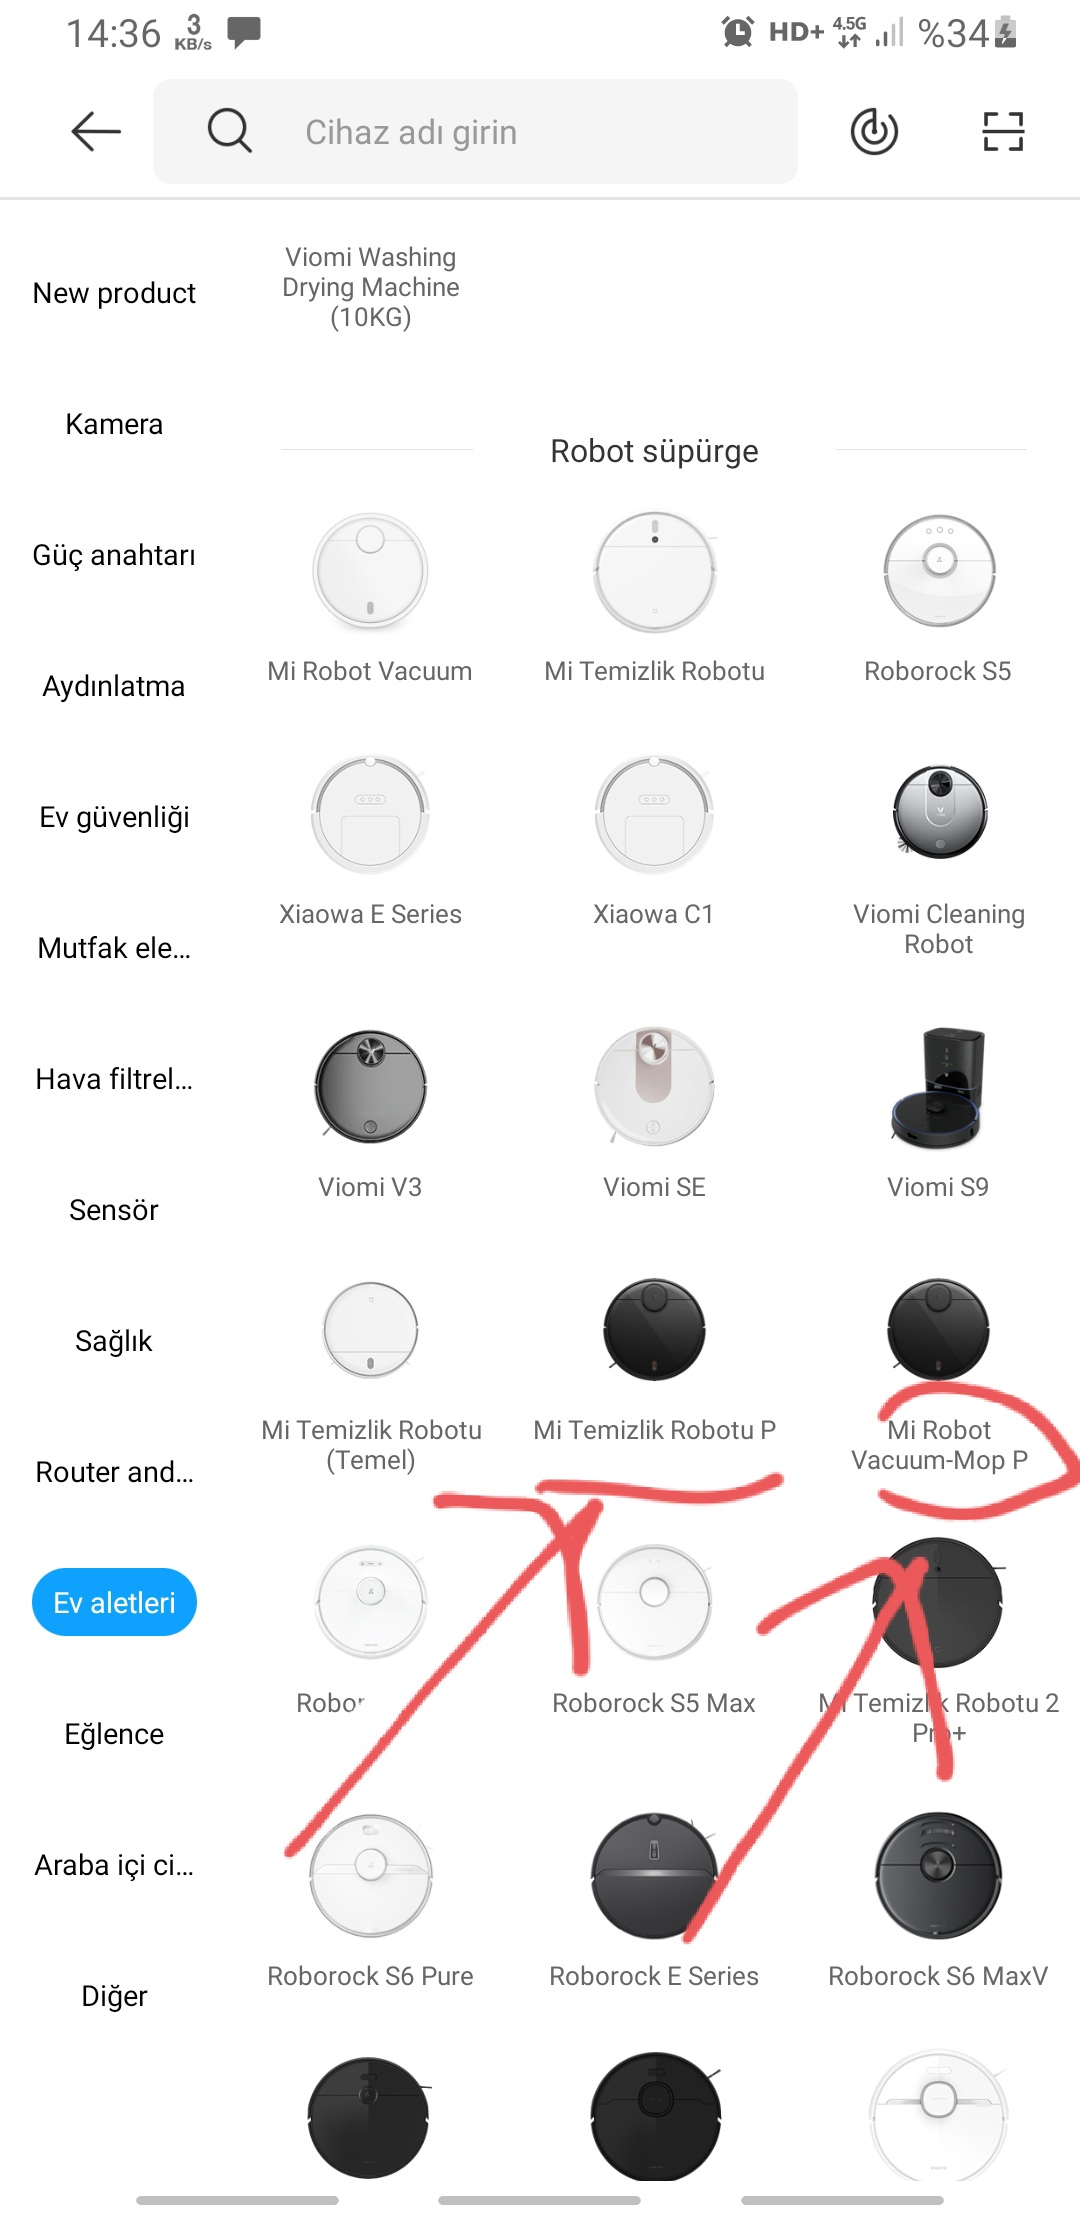The height and width of the screenshot is (2220, 1080).
Task: Select the Roborock S5 vacuum icon
Action: tap(939, 570)
